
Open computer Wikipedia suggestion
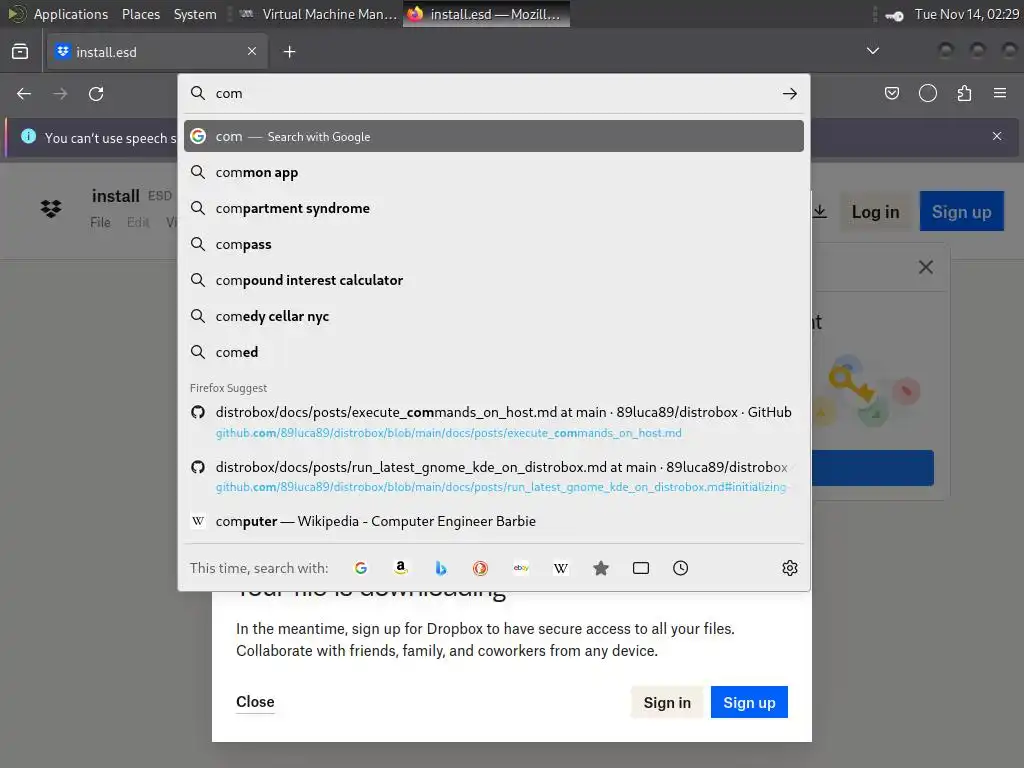click(494, 521)
